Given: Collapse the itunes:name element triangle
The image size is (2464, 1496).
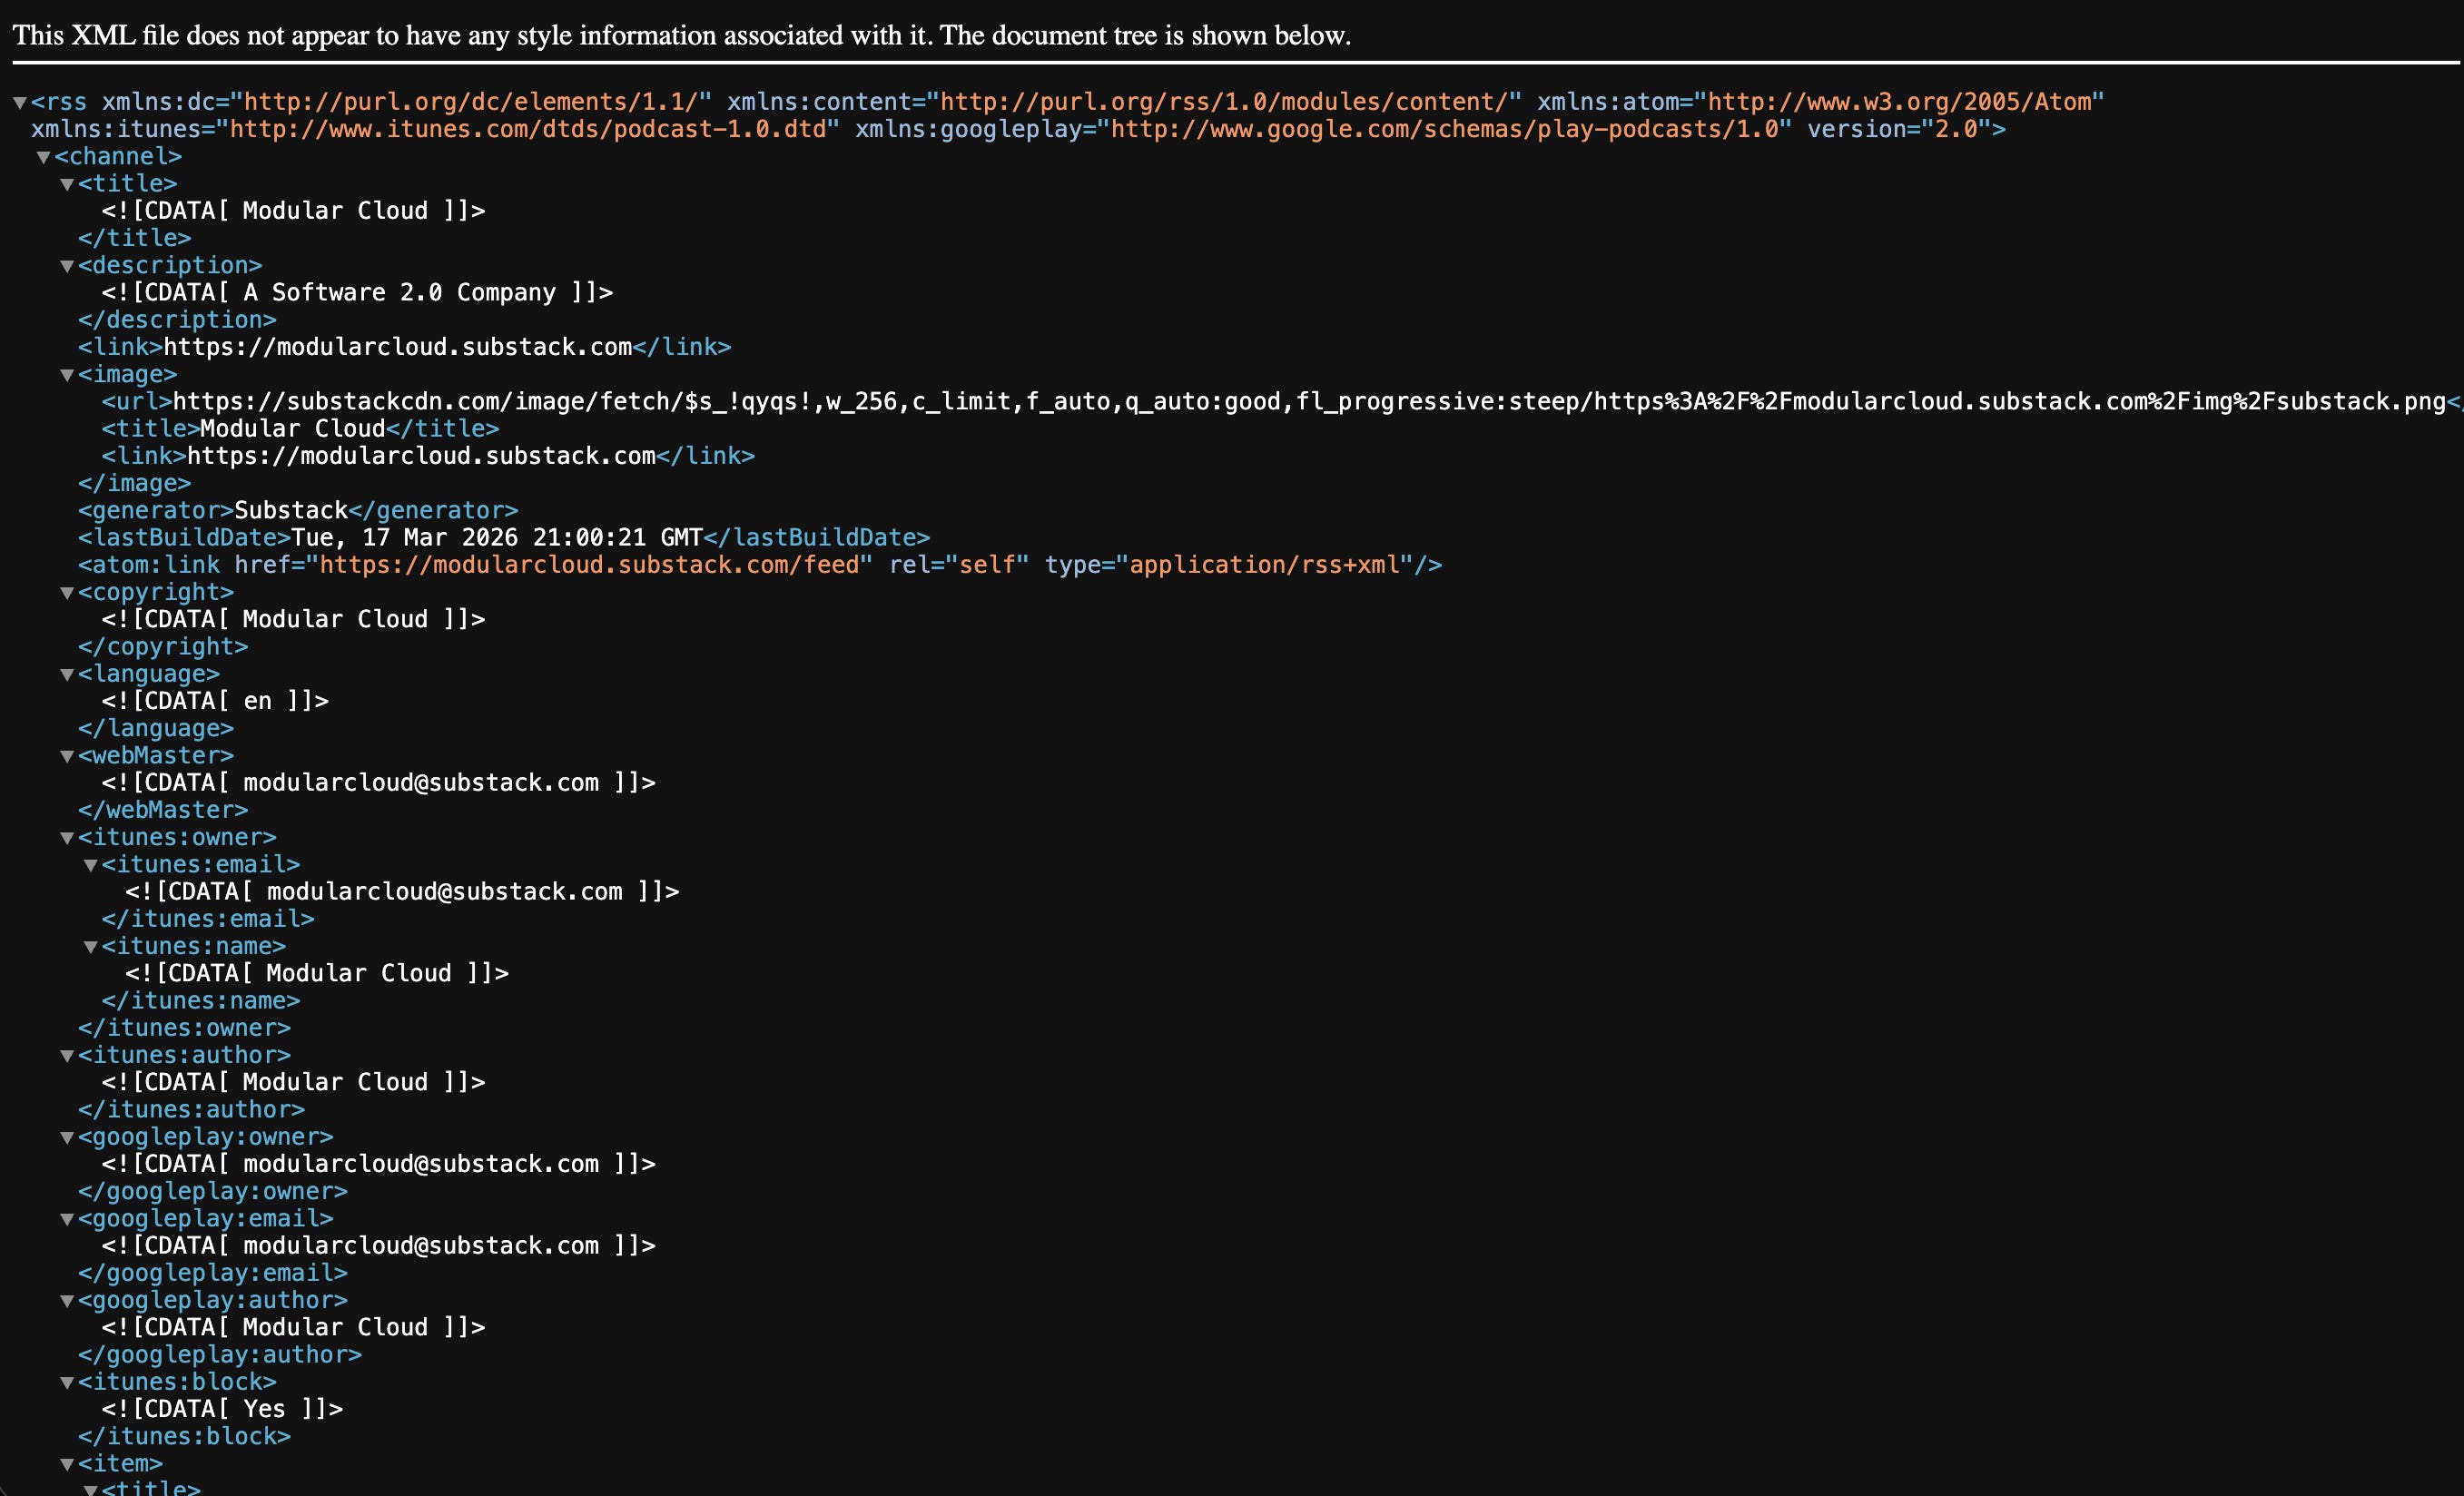Looking at the screenshot, I should point(90,947).
